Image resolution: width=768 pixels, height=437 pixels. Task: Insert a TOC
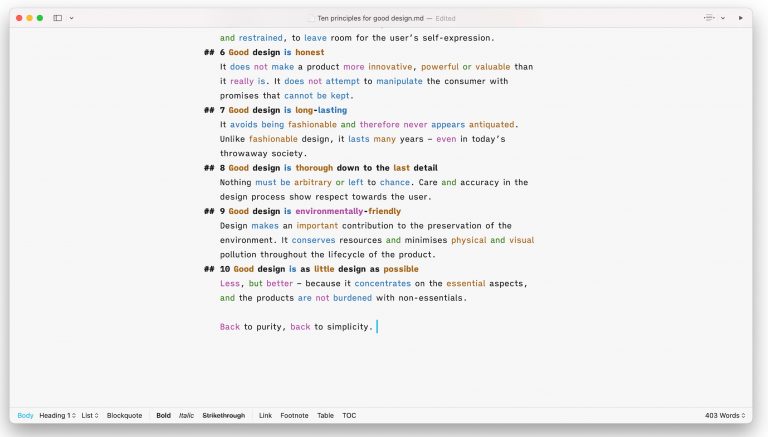[349, 415]
